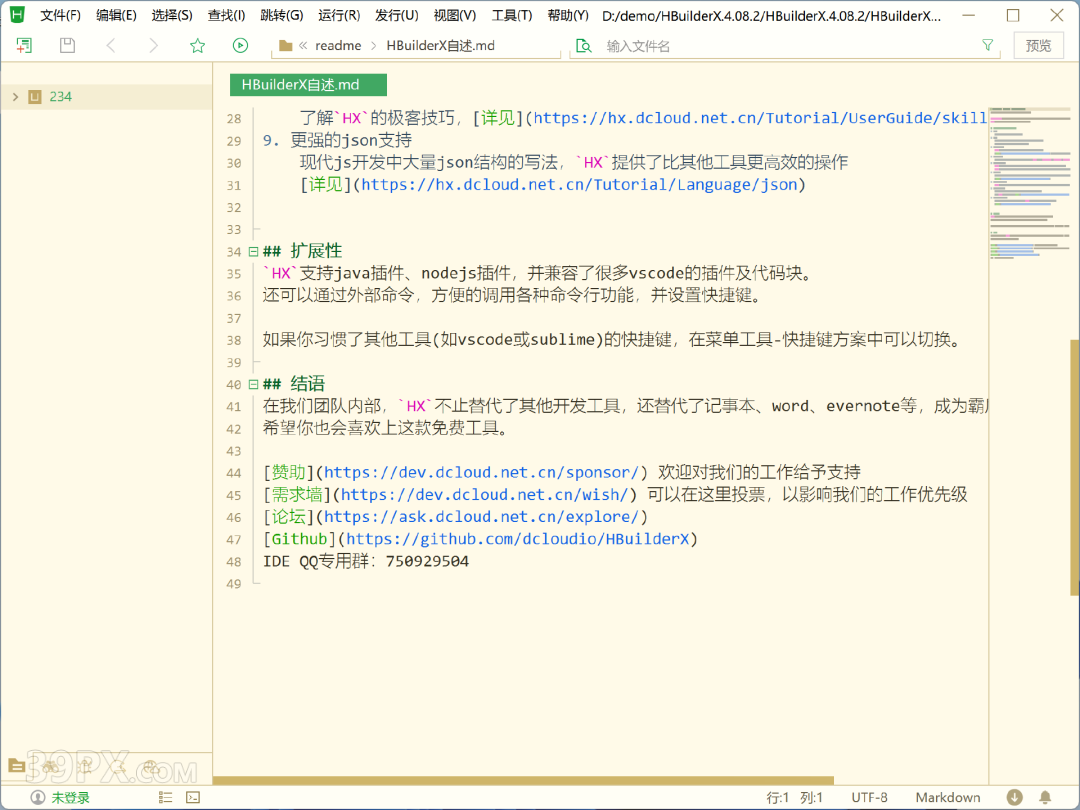Screen dimensions: 1080x810
Task: Go back with the left arrow
Action: pyautogui.click(x=110, y=45)
